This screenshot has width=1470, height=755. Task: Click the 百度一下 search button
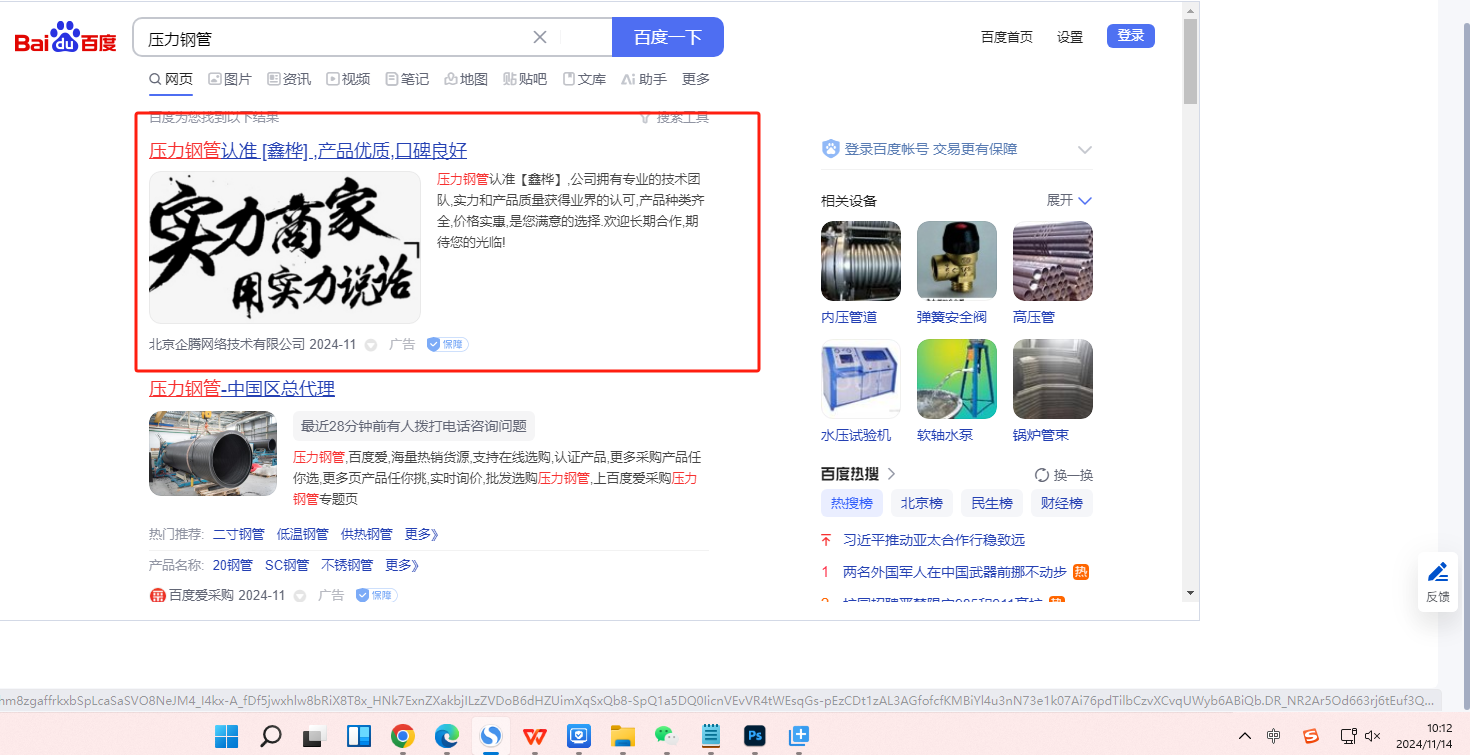pyautogui.click(x=668, y=37)
